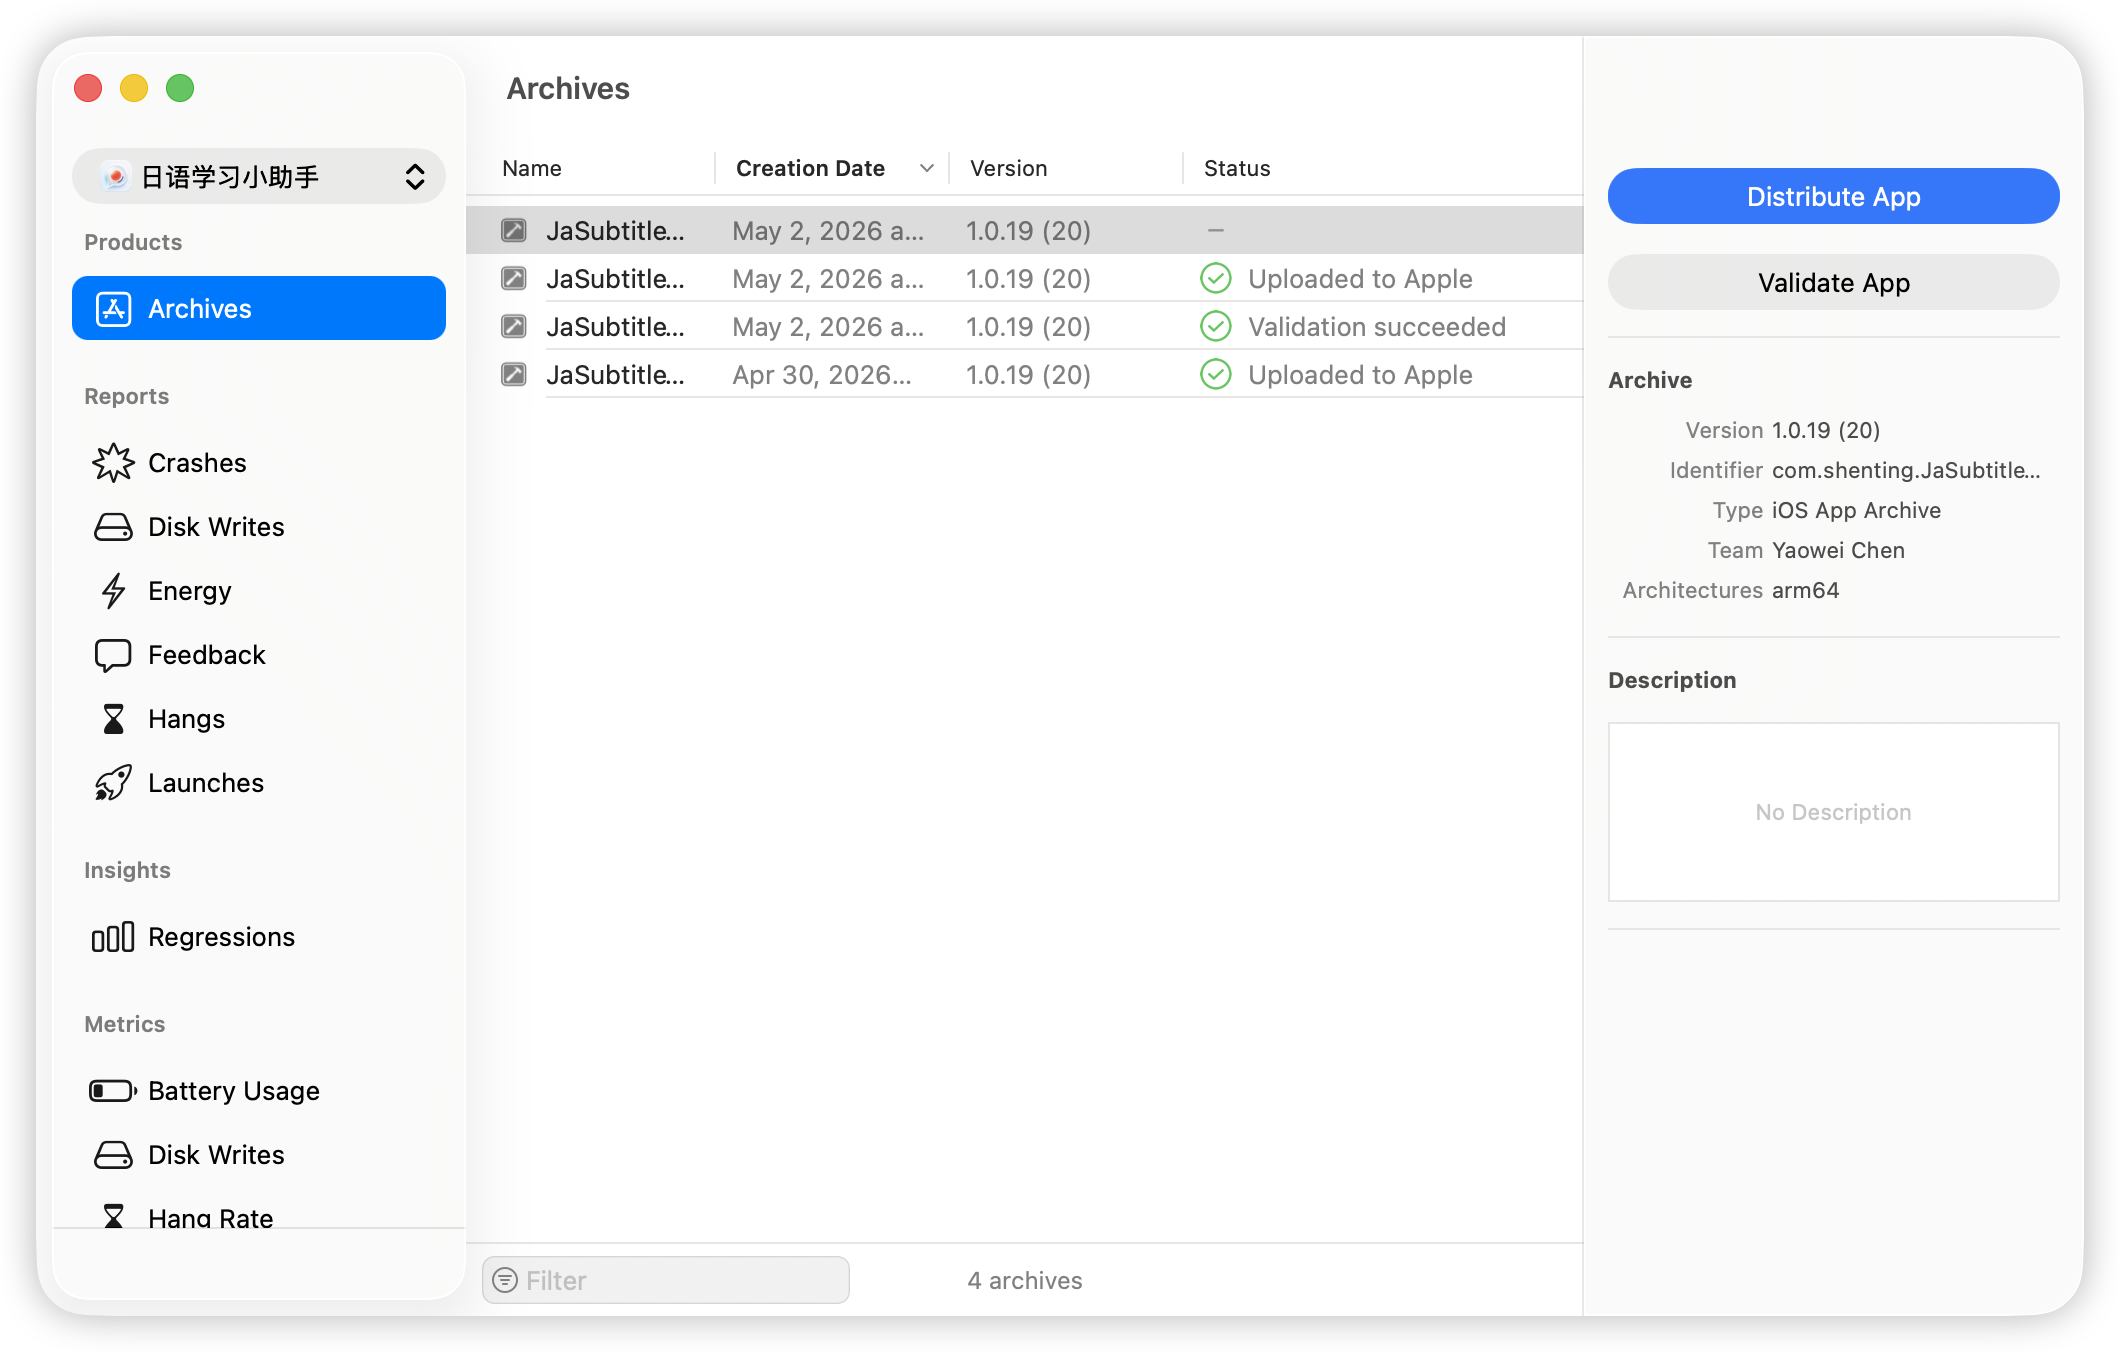Click the Disk Writes drive icon under Metrics
Viewport: 2120px width, 1352px height.
113,1155
